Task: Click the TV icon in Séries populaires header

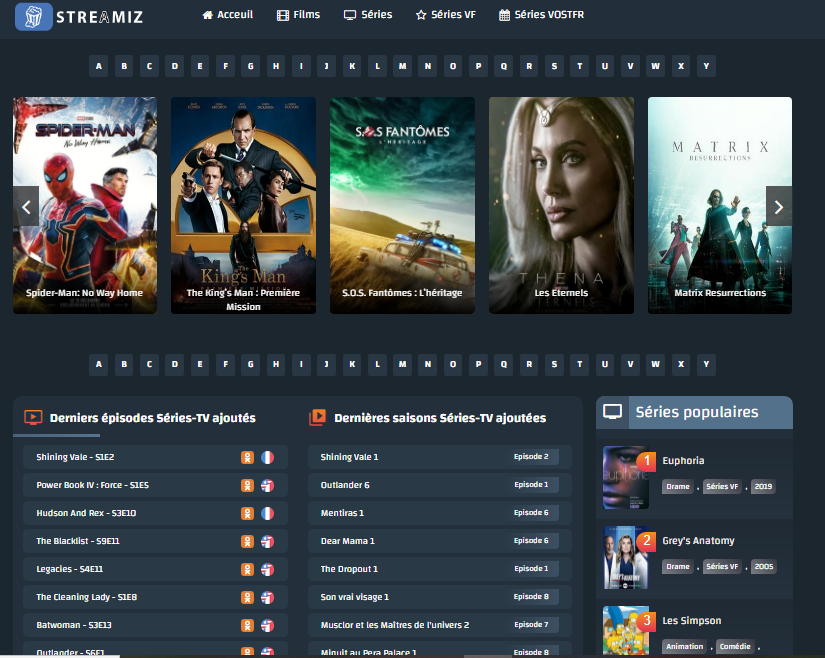Action: click(x=612, y=412)
